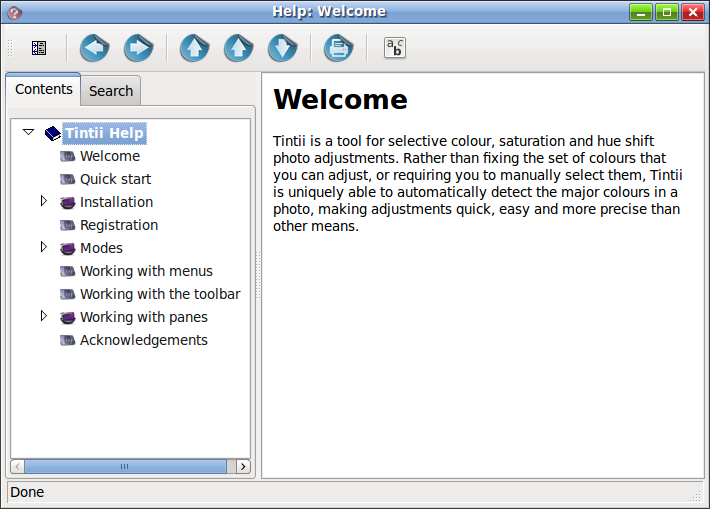Image resolution: width=710 pixels, height=509 pixels.
Task: Click the Done status bar text
Action: (x=27, y=492)
